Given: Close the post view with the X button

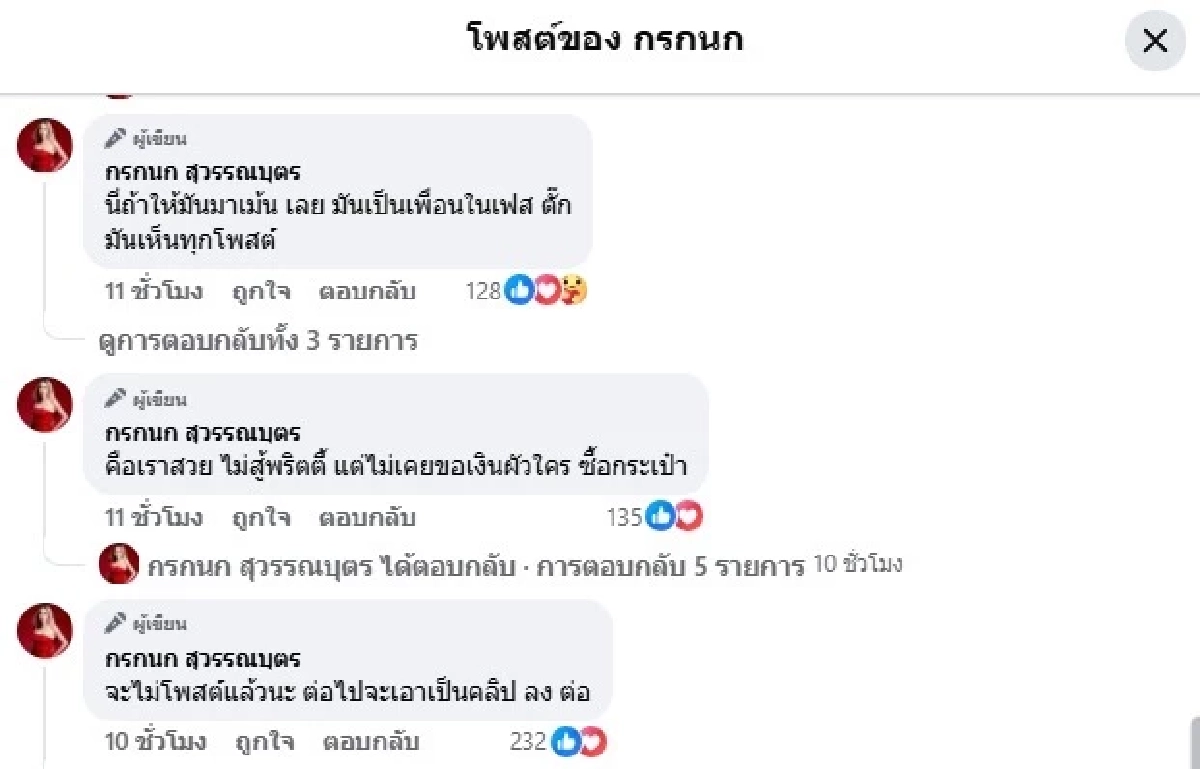Looking at the screenshot, I should tap(1155, 41).
